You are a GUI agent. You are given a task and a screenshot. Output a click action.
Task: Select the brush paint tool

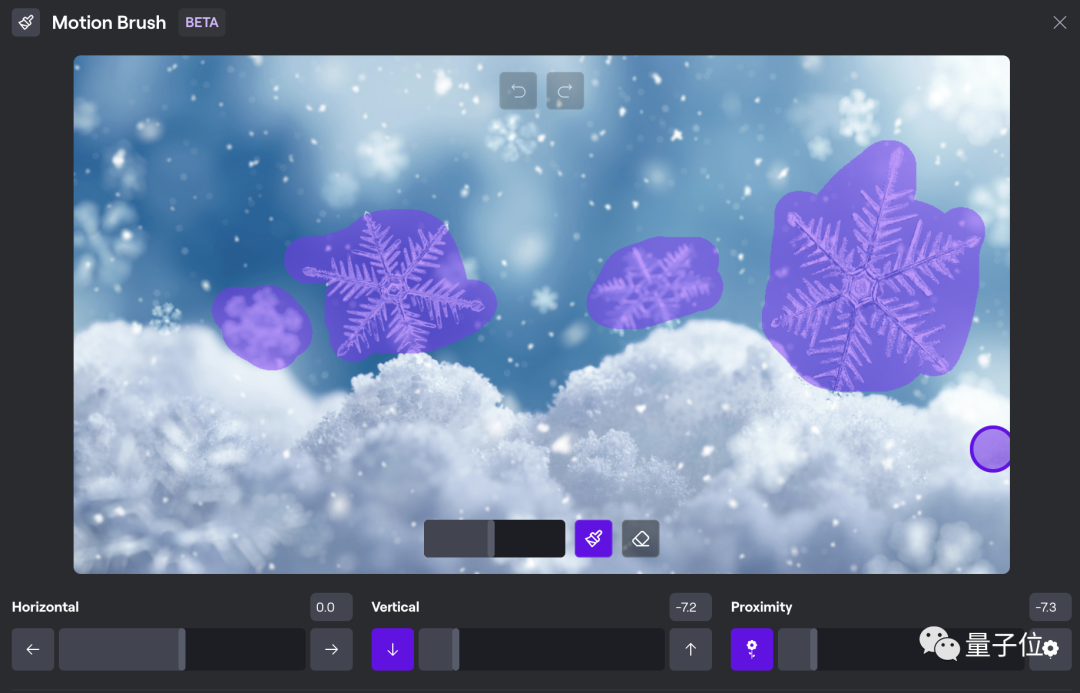[593, 539]
